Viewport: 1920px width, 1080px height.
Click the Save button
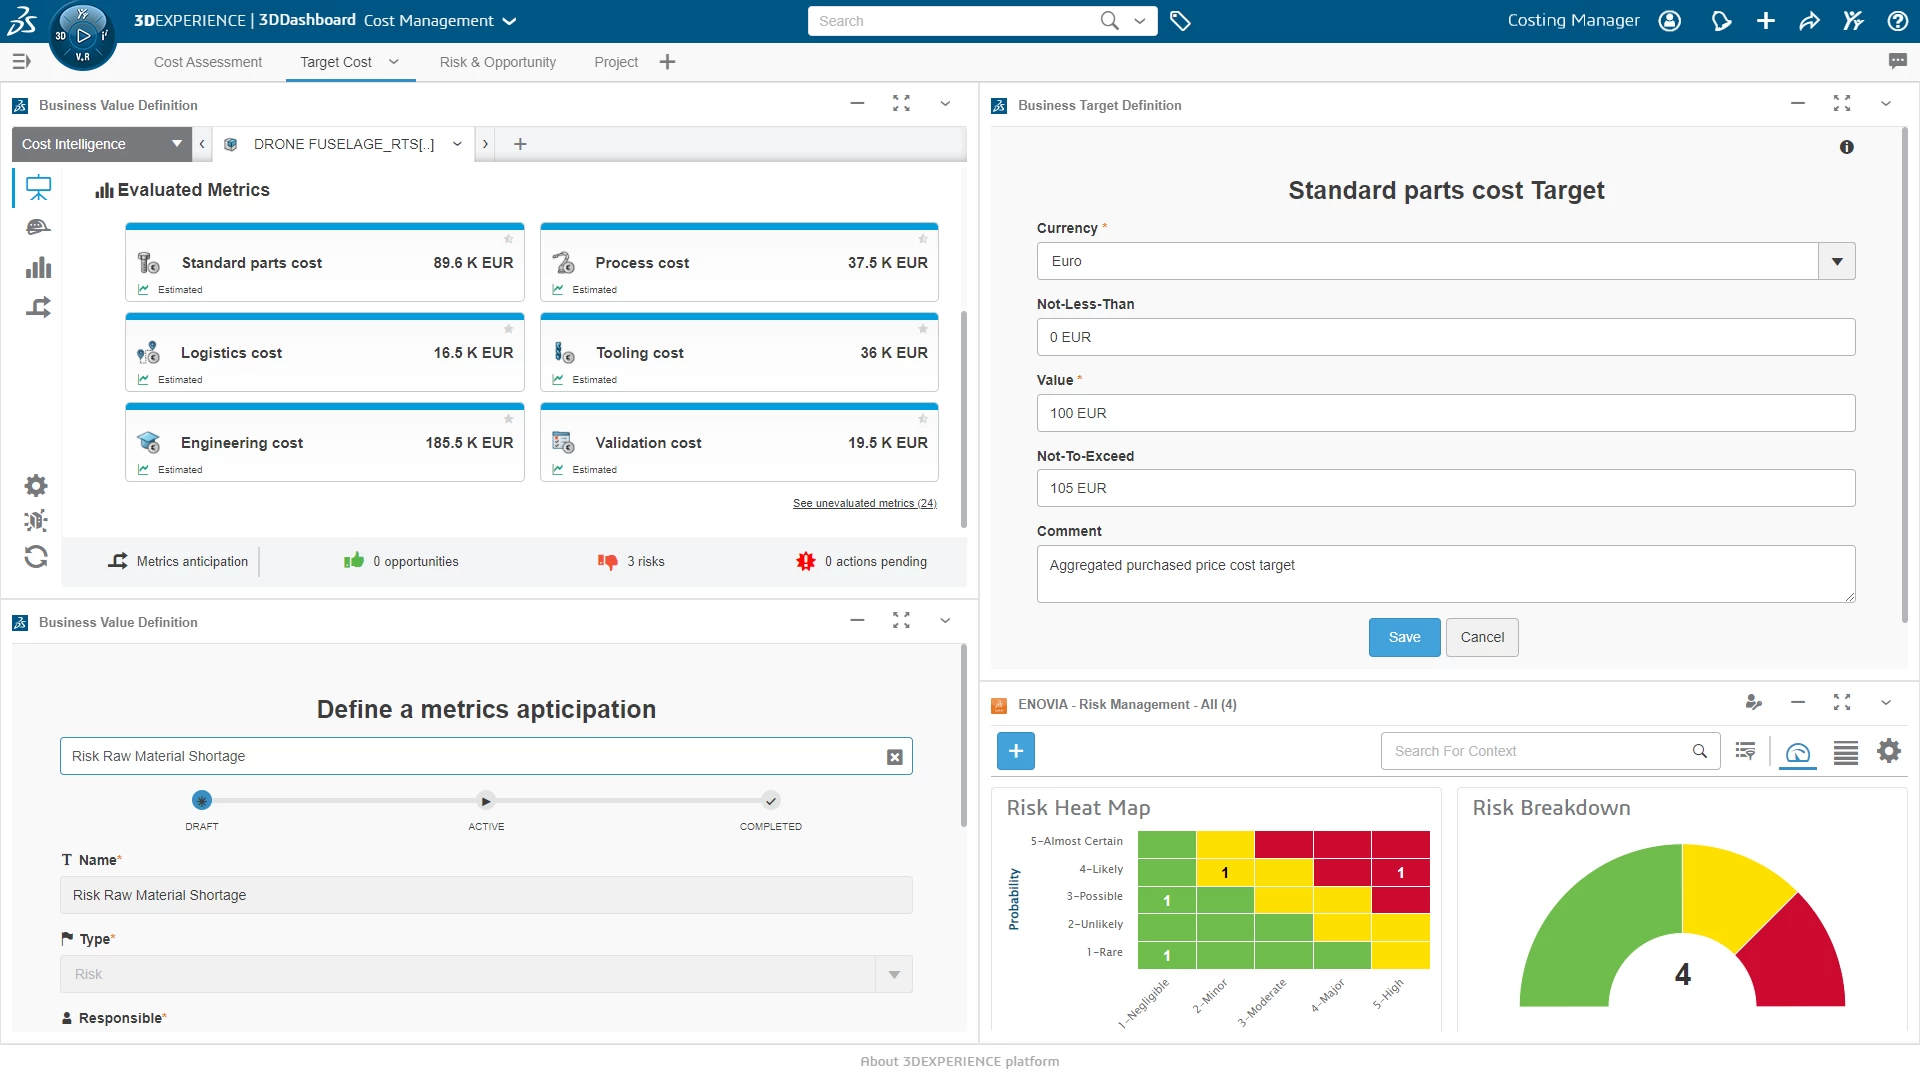(1404, 637)
